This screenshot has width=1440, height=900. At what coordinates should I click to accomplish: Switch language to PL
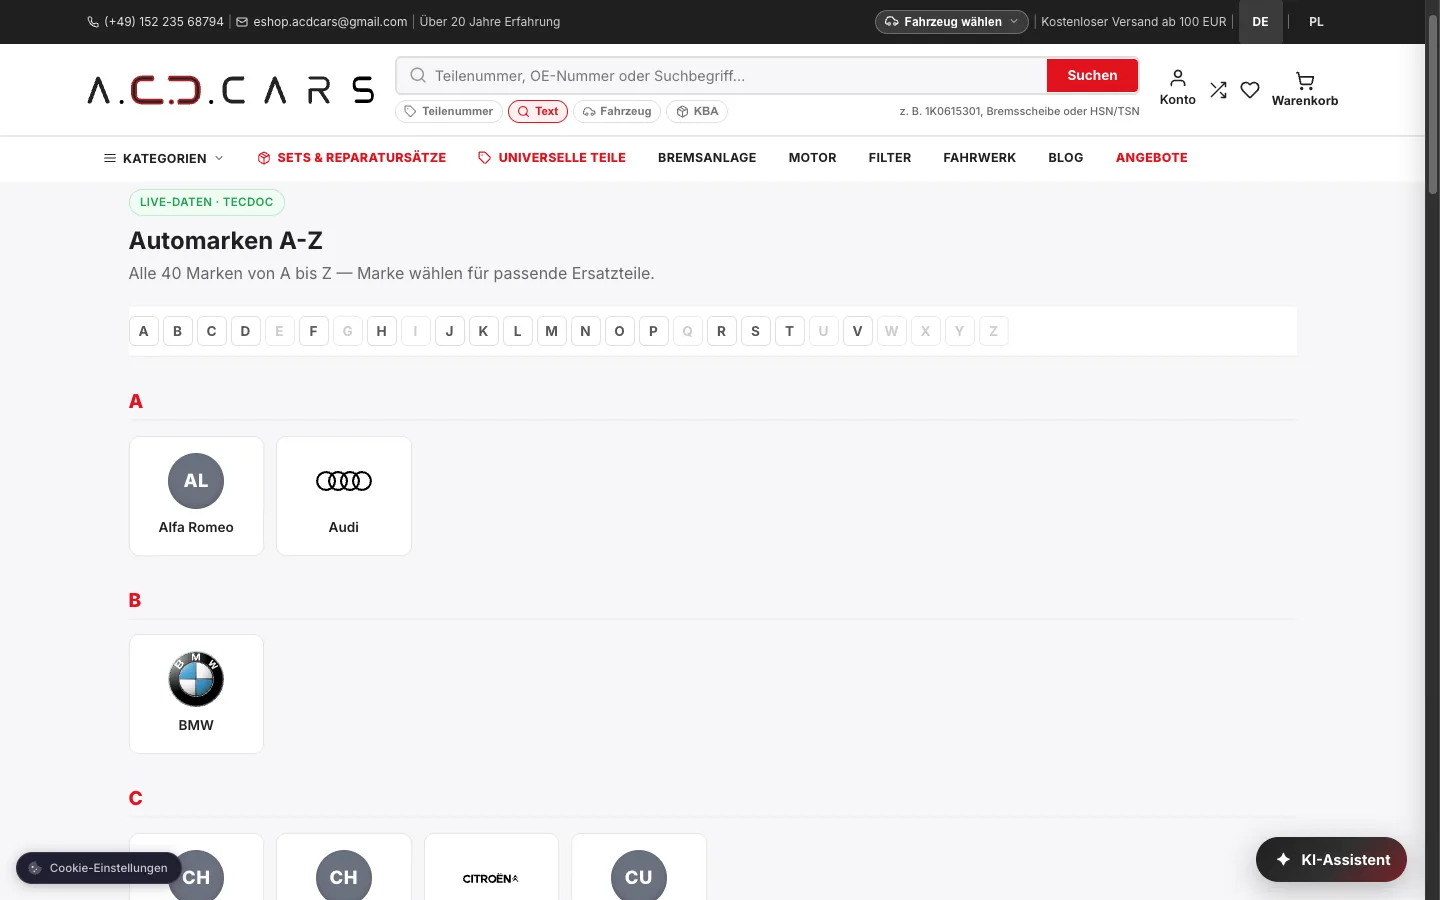[1316, 22]
